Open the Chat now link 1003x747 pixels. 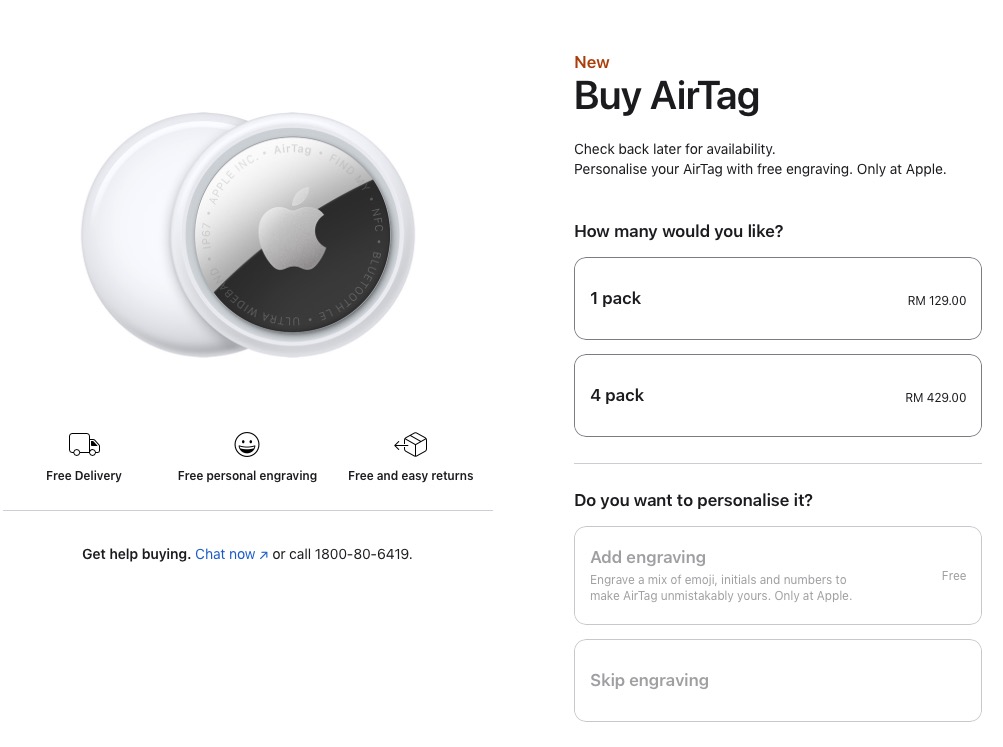coord(225,554)
